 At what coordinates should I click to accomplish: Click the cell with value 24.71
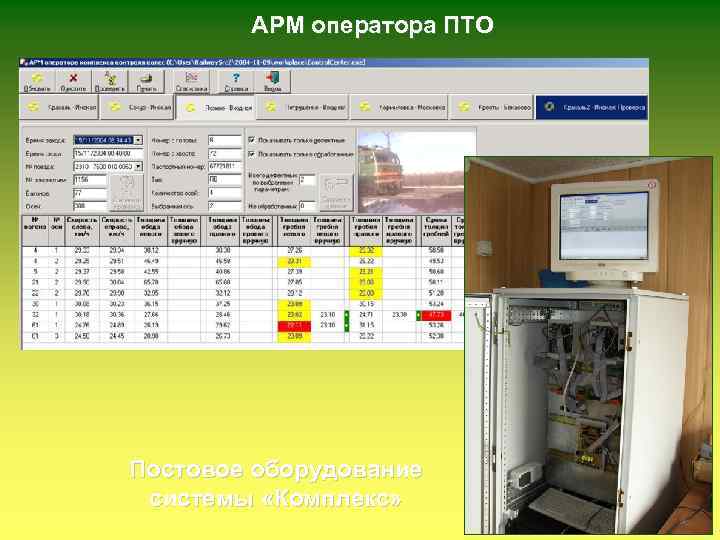[366, 315]
